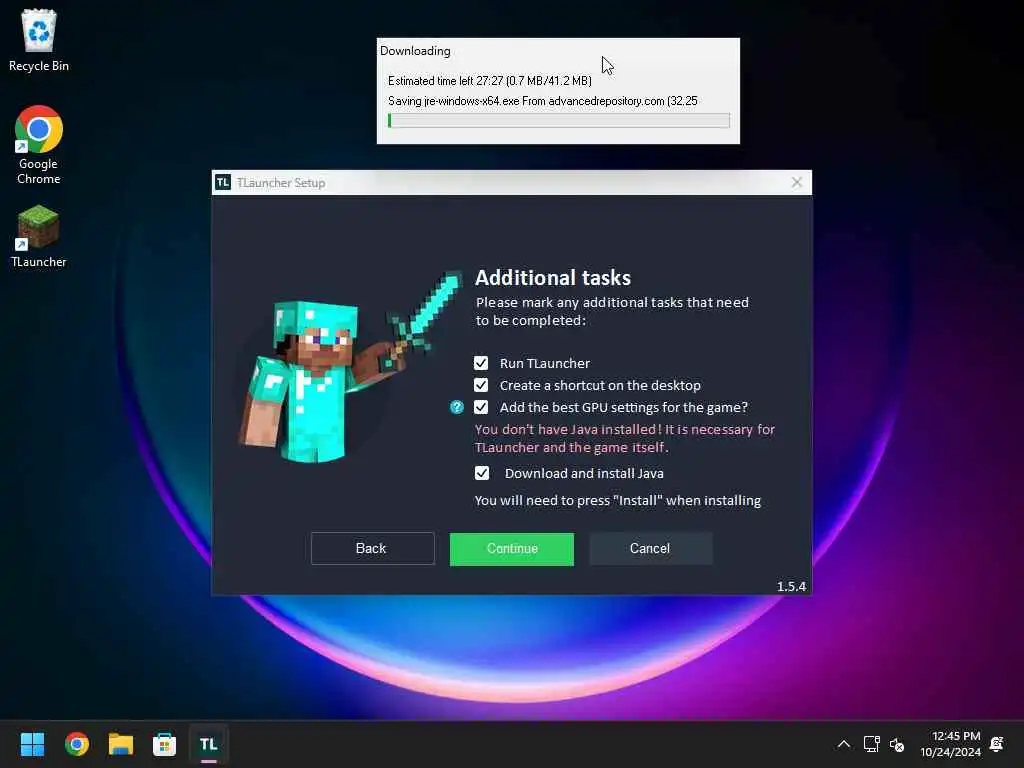Open the network status tray icon
Viewport: 1024px width, 768px height.
click(871, 744)
